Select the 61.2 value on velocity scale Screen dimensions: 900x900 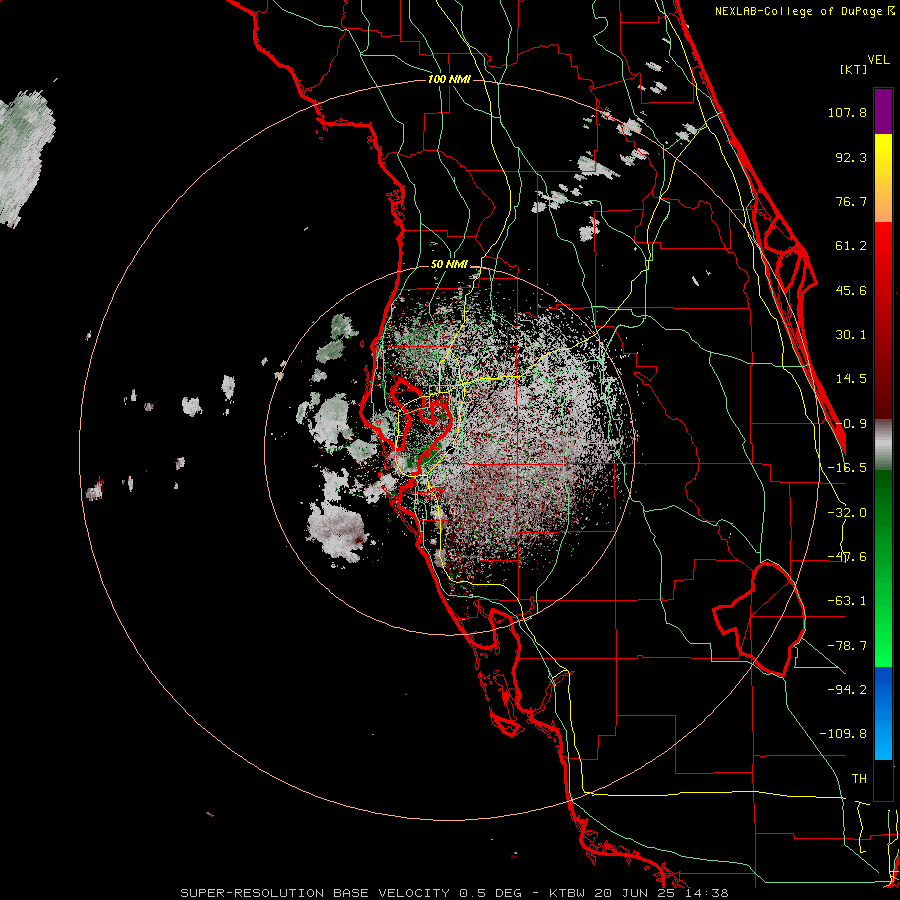click(x=851, y=246)
